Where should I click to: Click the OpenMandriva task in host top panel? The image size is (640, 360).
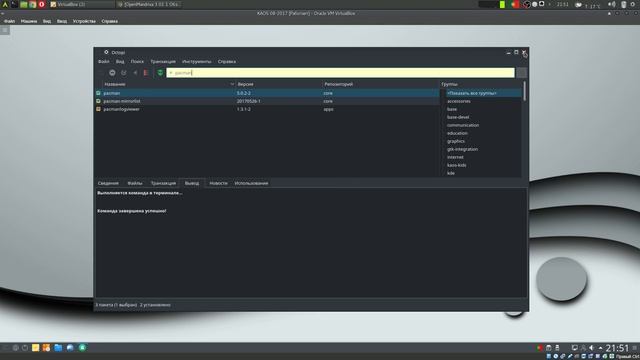(149, 4)
